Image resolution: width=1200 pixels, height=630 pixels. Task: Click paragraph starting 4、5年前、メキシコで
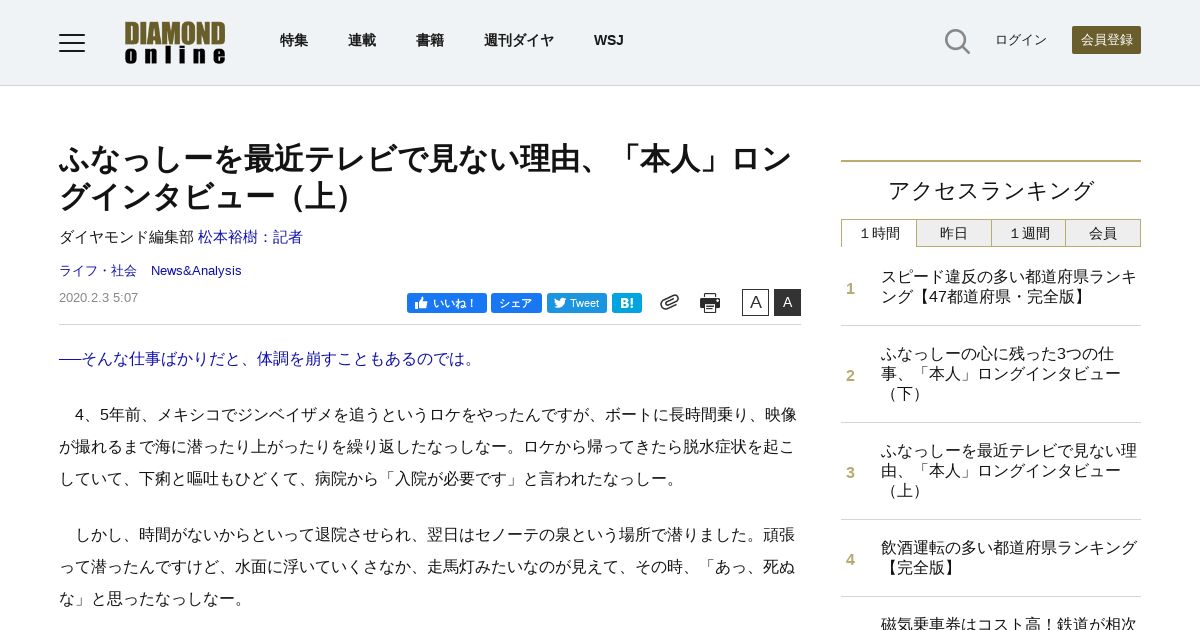pos(428,447)
